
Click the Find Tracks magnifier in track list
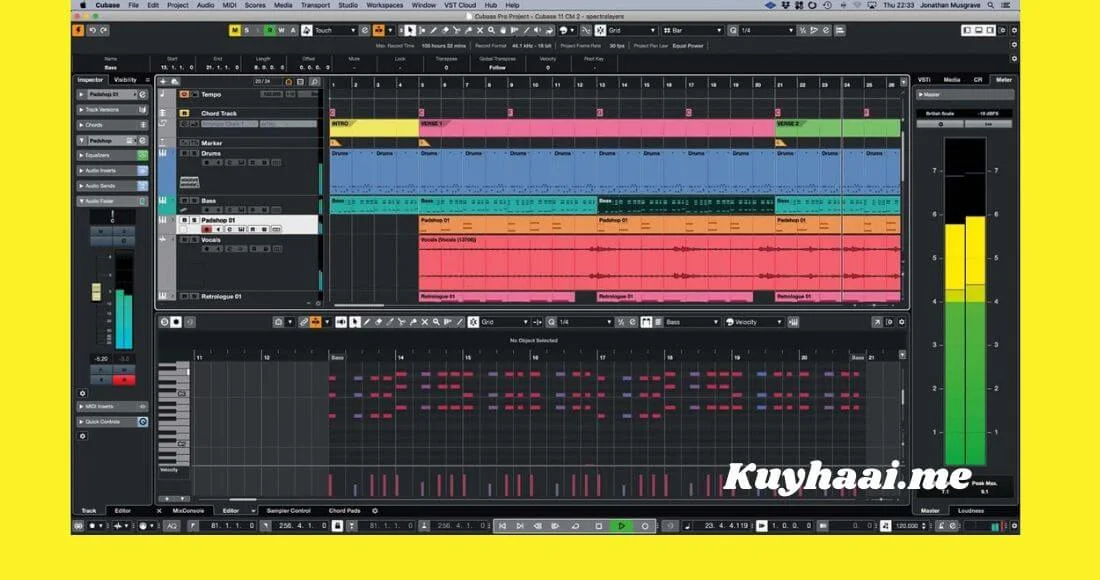(314, 81)
